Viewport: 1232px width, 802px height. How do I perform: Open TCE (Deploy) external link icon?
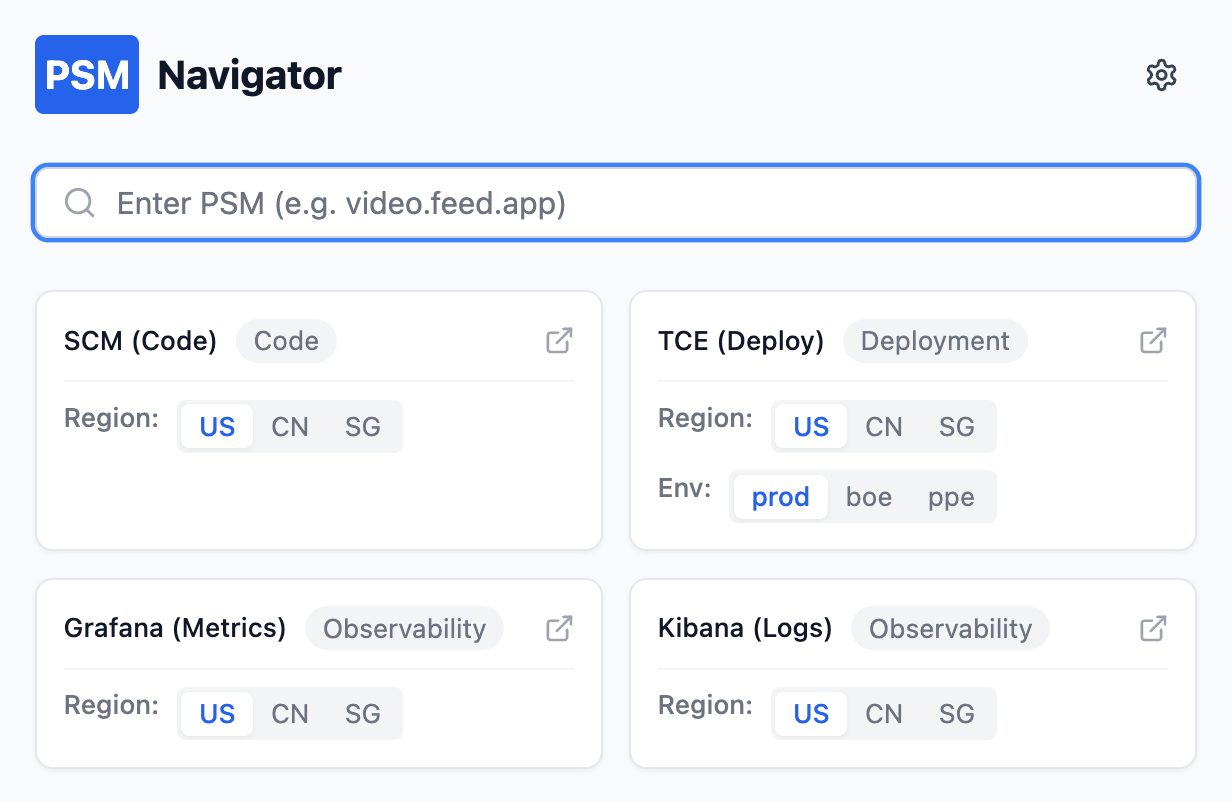[1153, 341]
